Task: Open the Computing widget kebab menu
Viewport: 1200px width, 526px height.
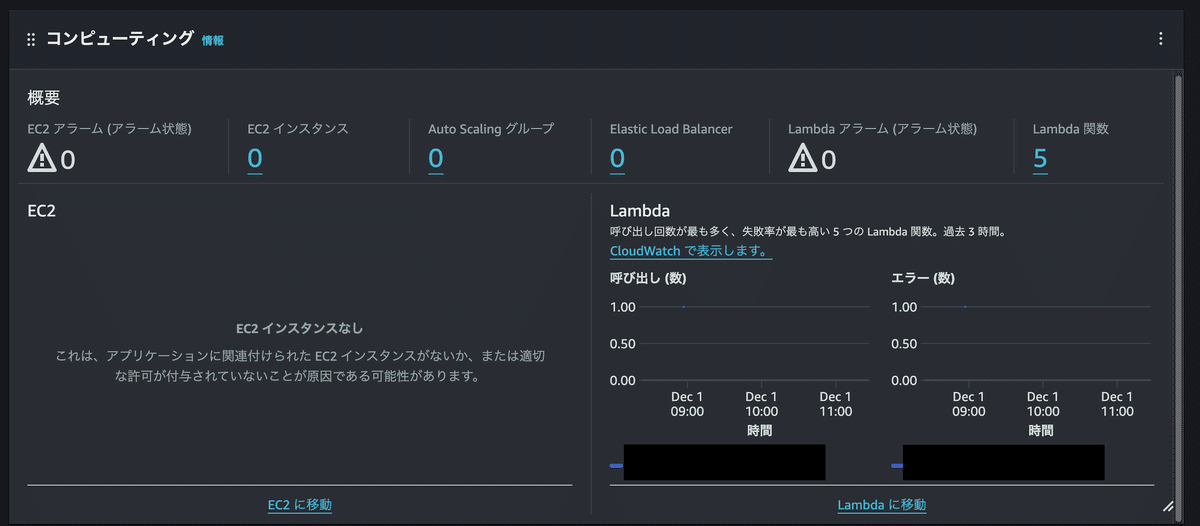Action: [x=1160, y=39]
